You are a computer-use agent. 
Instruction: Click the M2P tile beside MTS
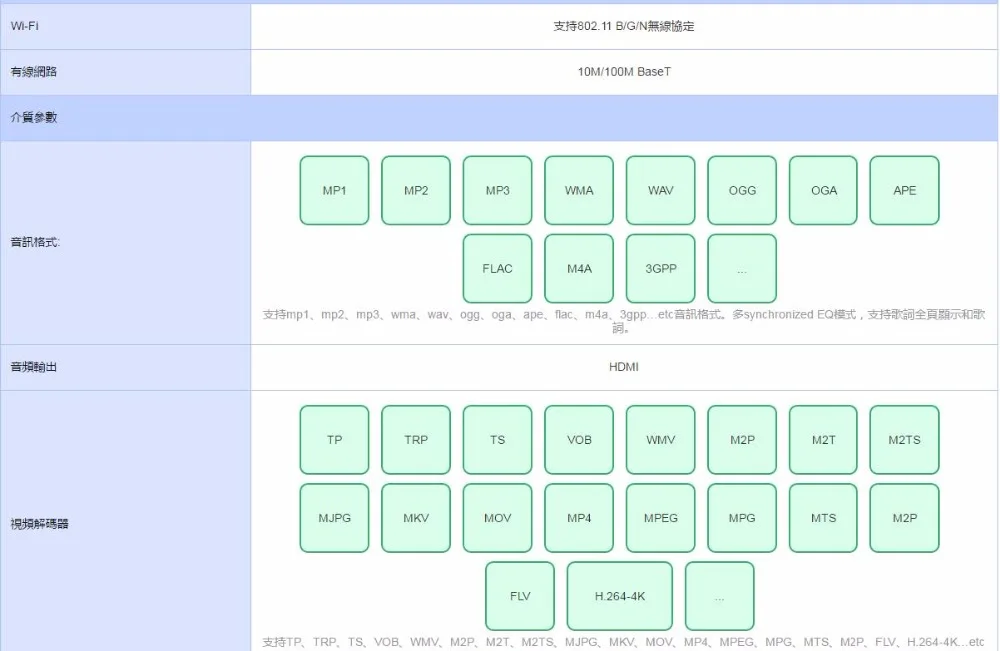pyautogui.click(x=904, y=518)
